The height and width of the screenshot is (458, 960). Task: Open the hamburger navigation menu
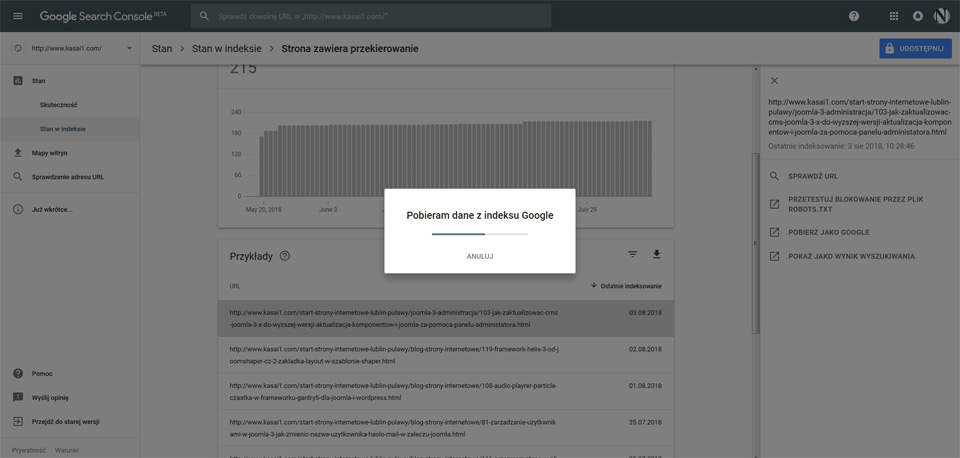[18, 16]
